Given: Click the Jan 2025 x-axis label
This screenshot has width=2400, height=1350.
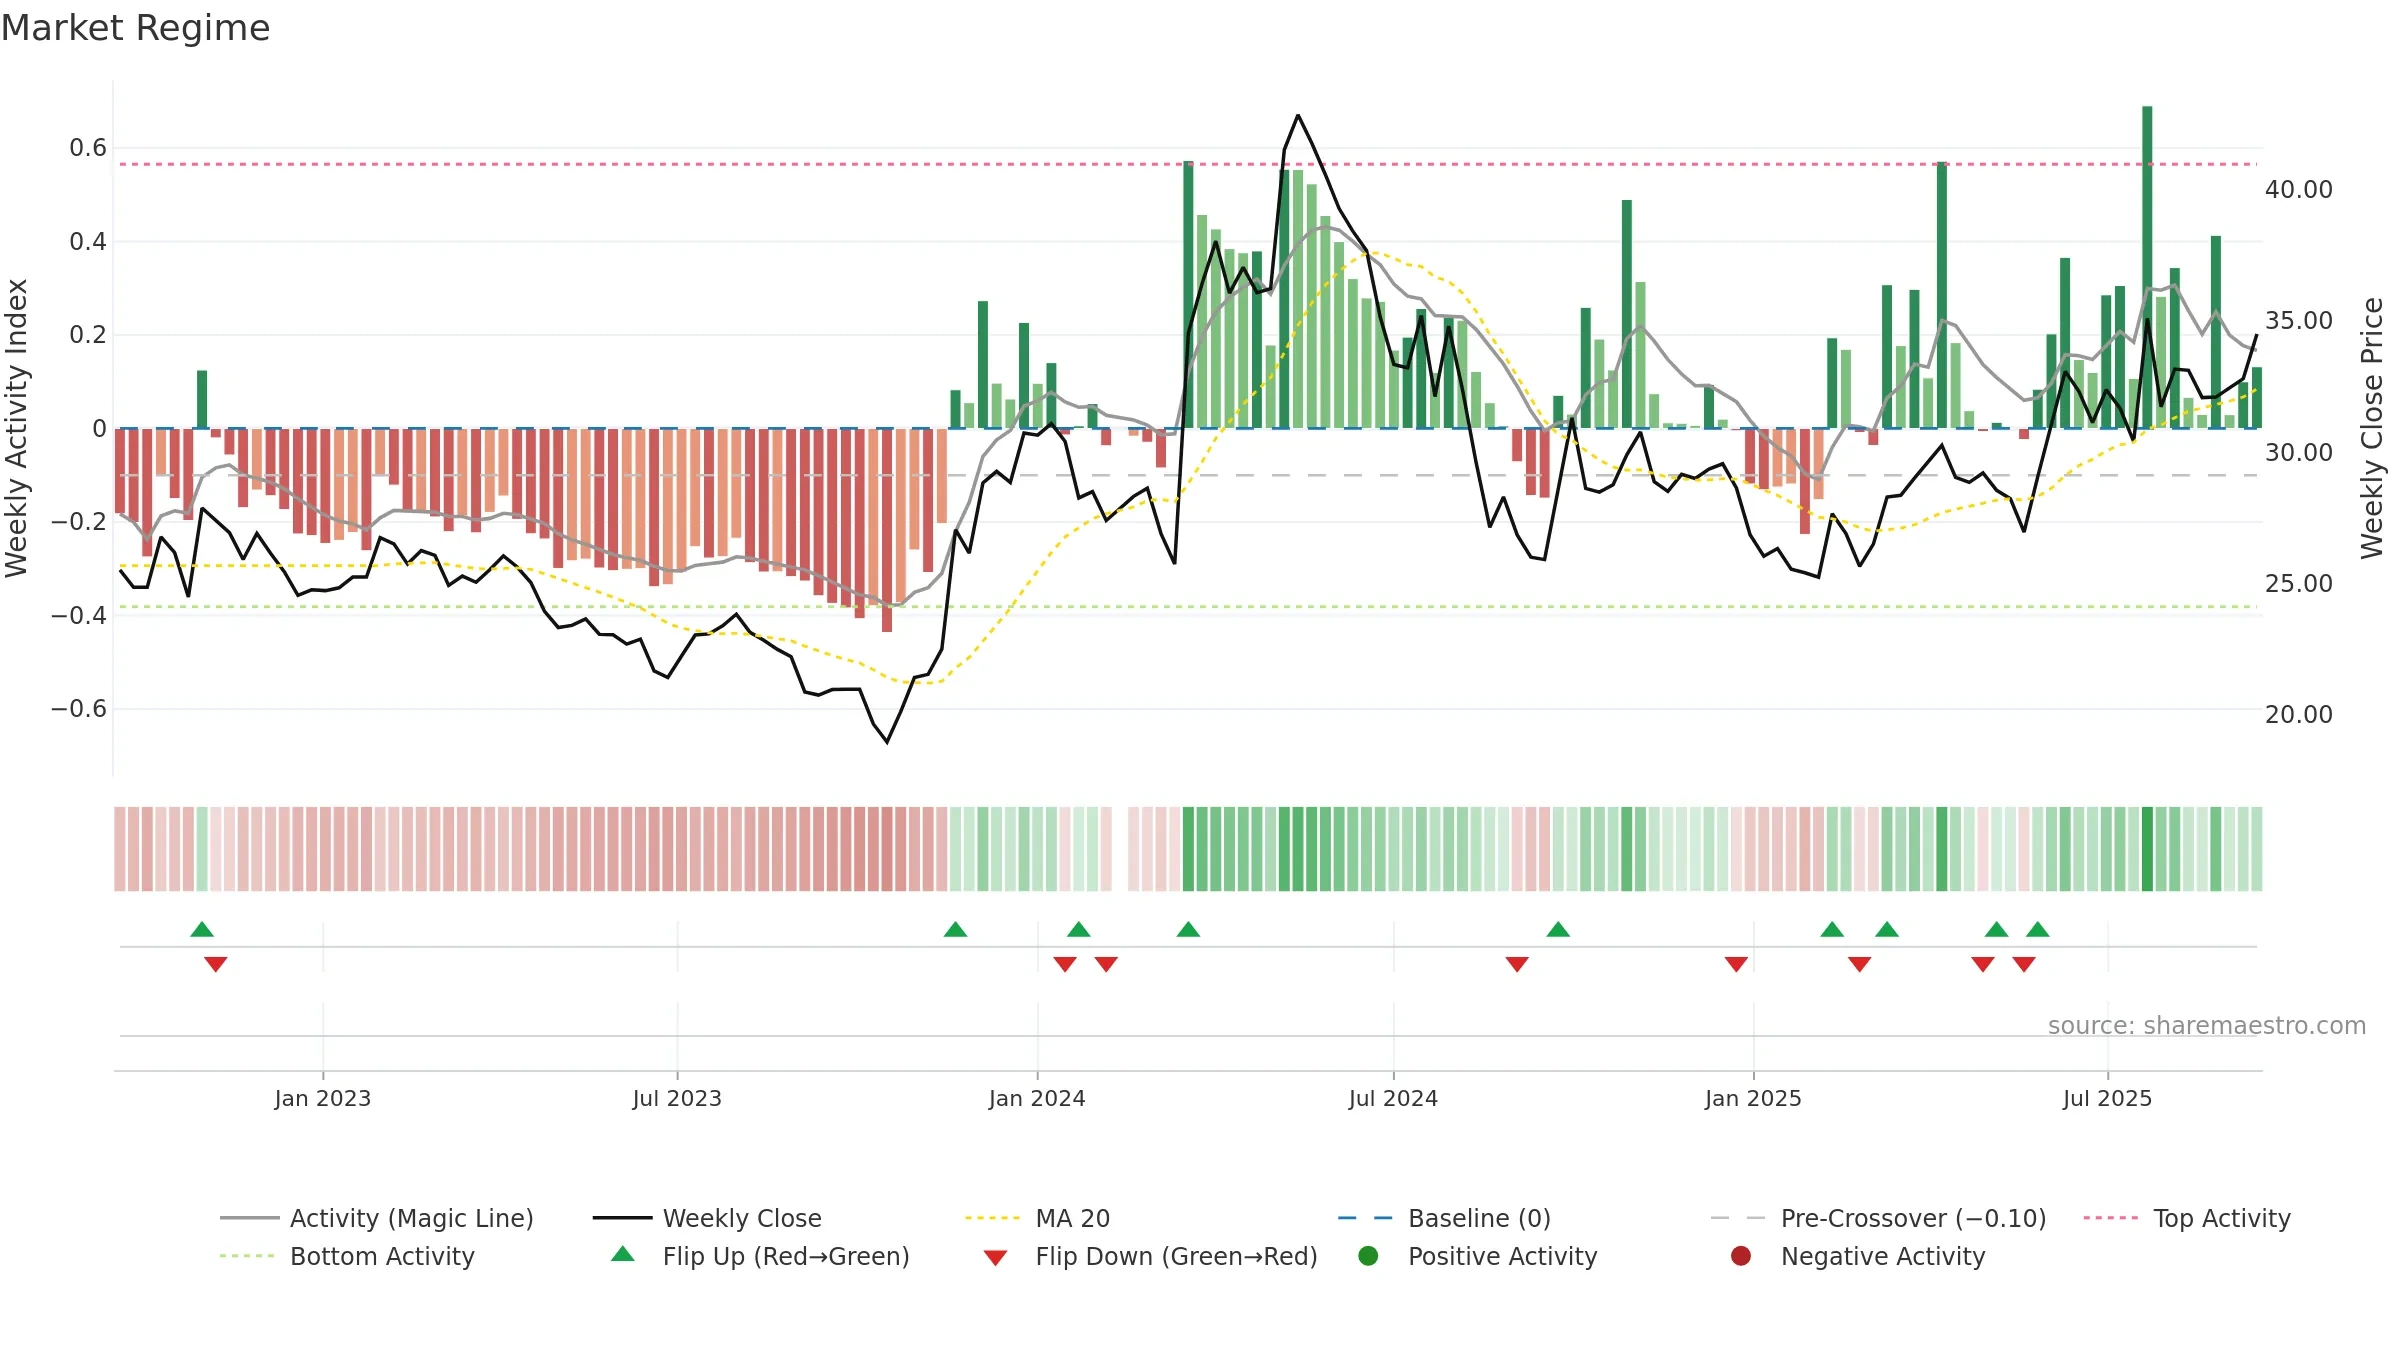Looking at the screenshot, I should 1753,1098.
